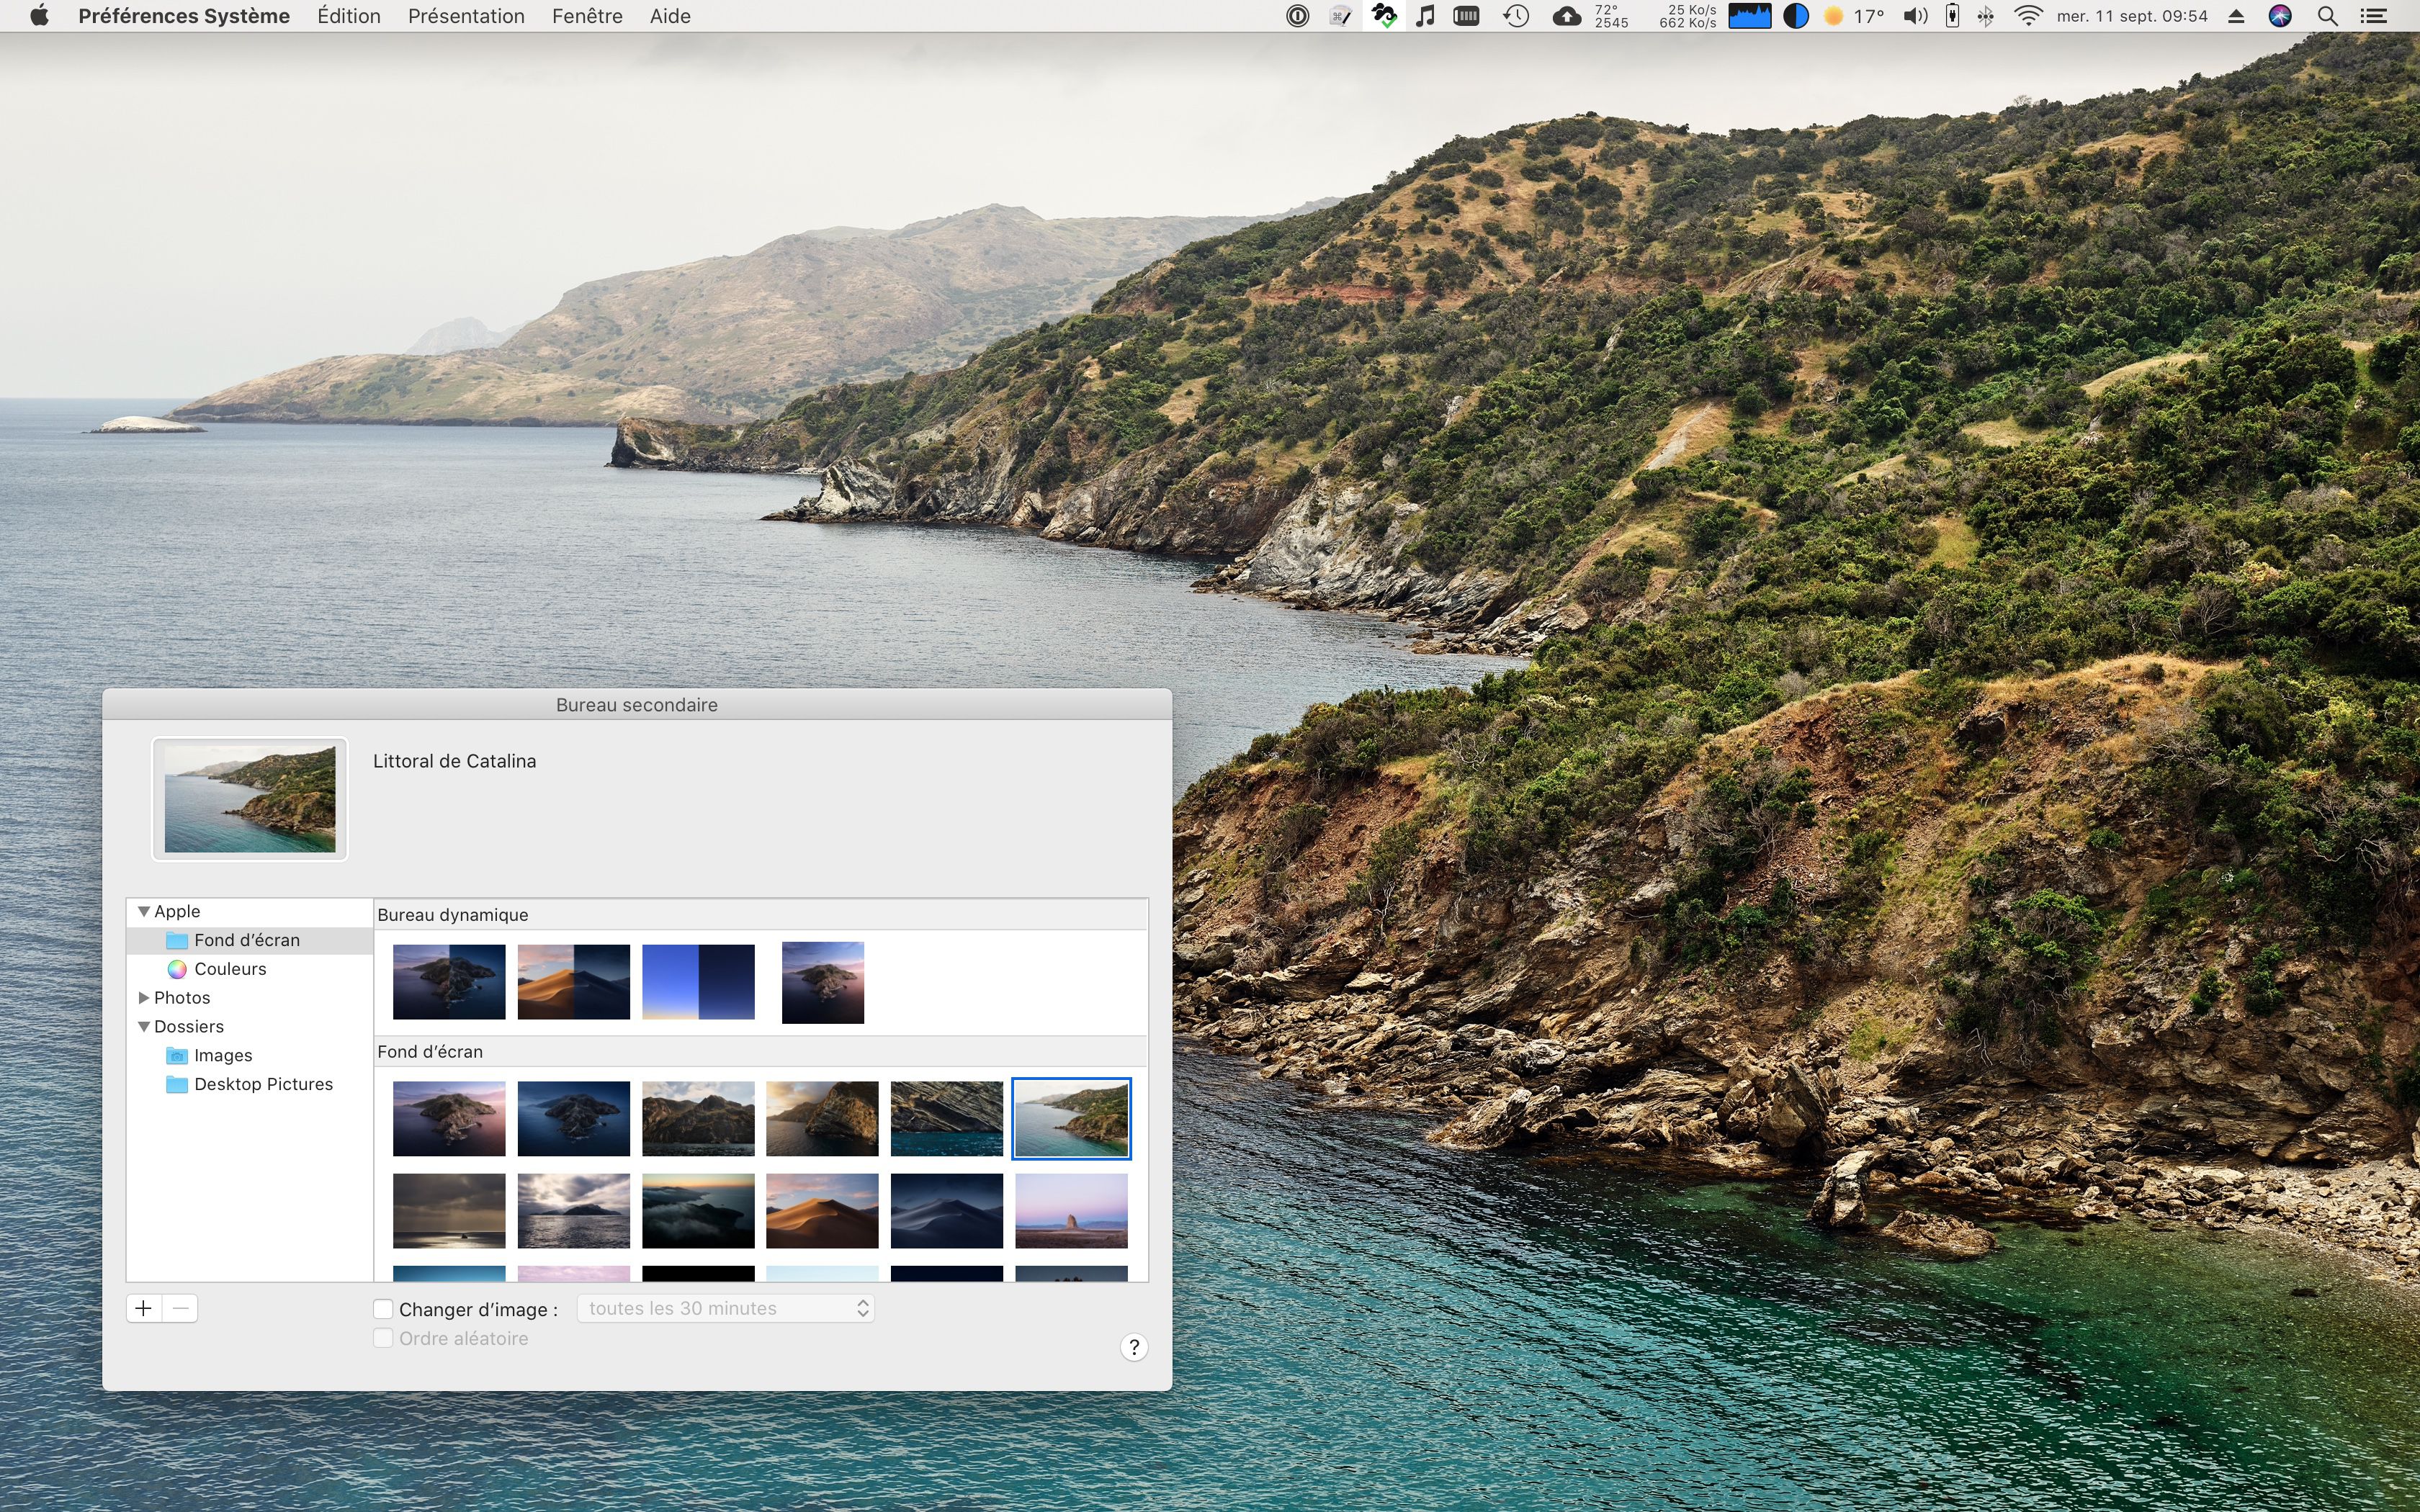
Task: Open the Fenêtre menu
Action: click(587, 16)
